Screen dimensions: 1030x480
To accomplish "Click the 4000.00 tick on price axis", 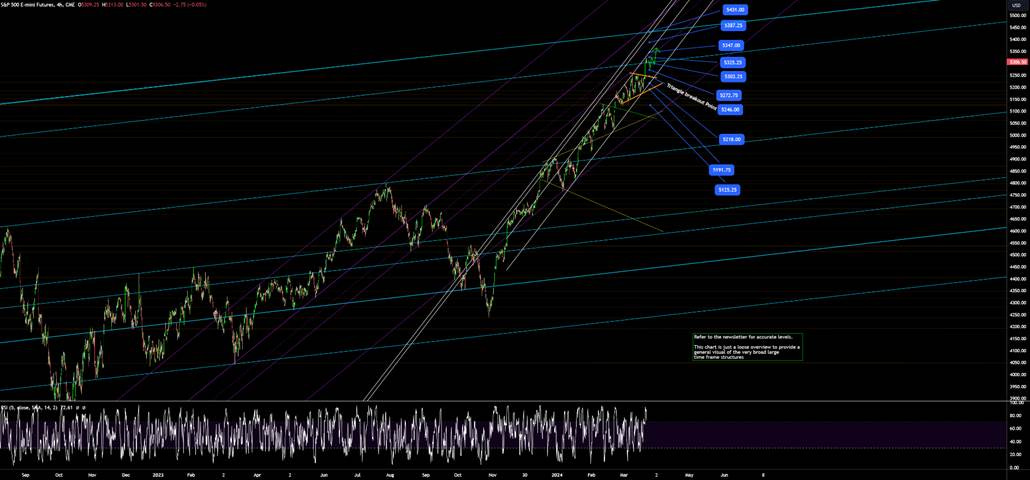I will pyautogui.click(x=1018, y=374).
